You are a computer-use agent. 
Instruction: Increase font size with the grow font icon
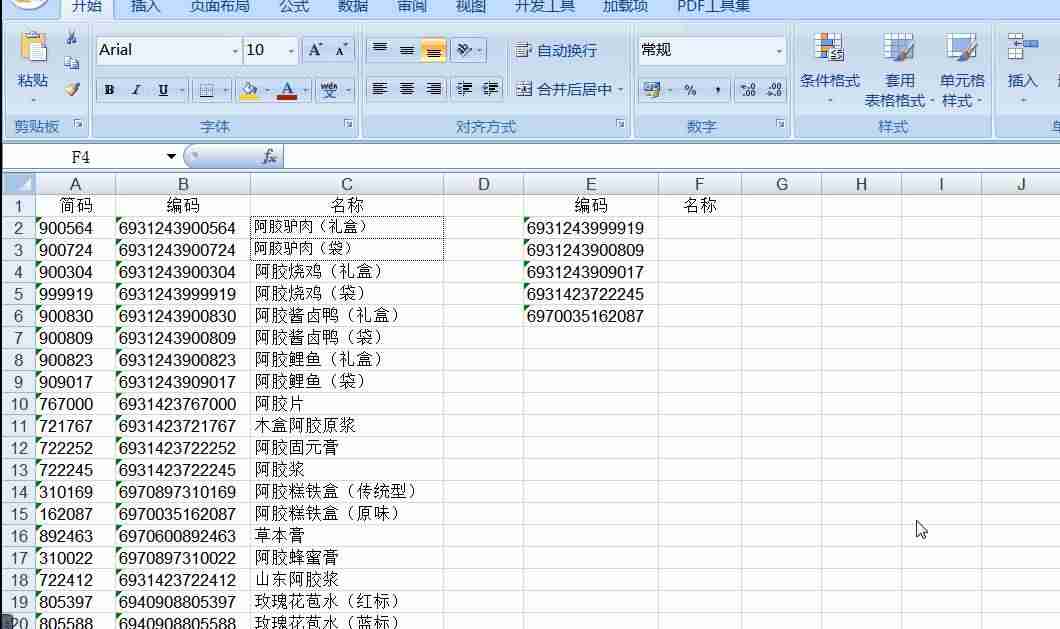[315, 50]
